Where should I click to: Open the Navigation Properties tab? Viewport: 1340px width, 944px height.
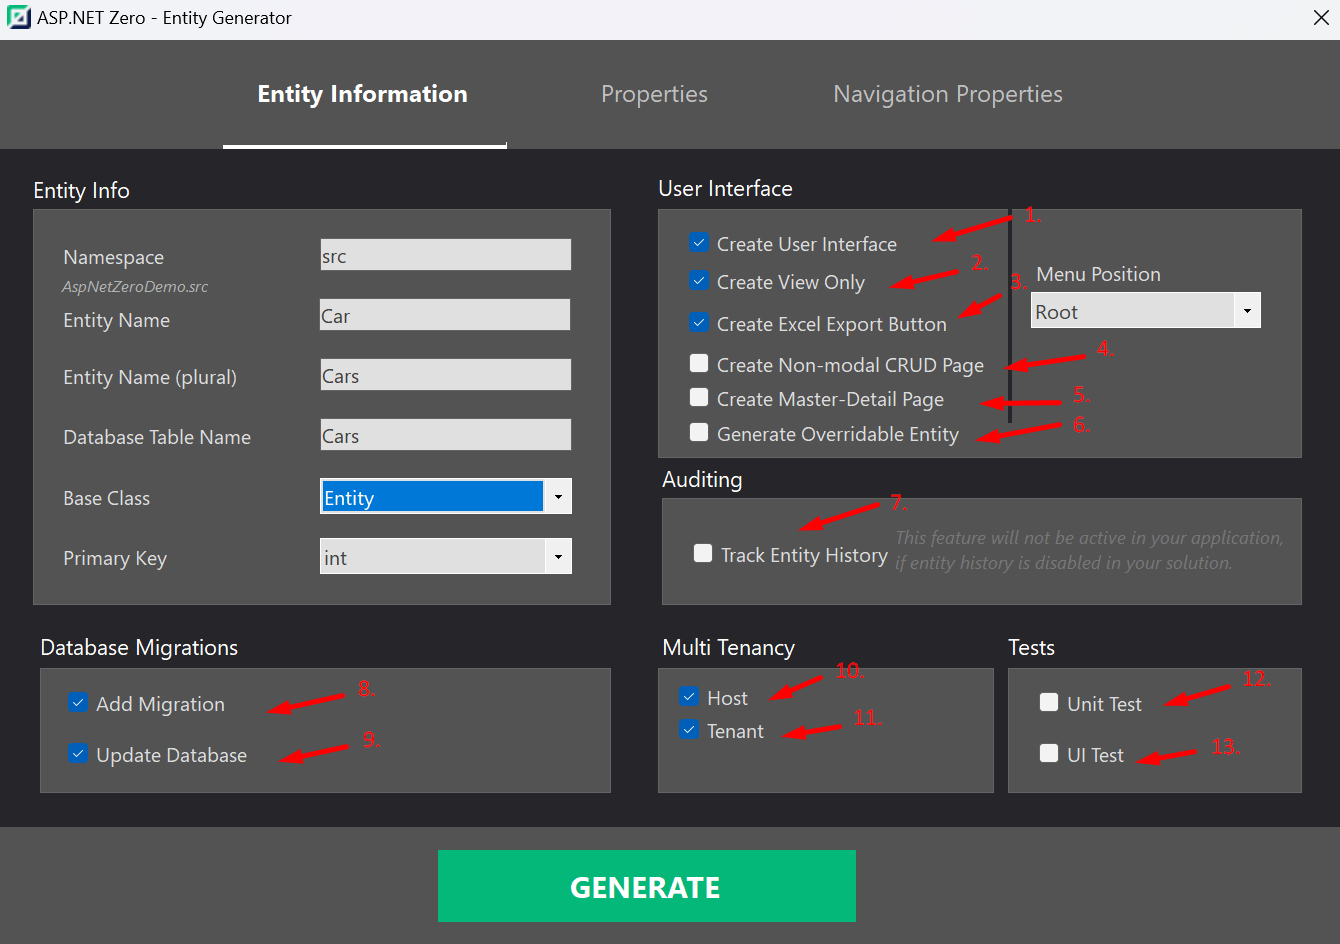pyautogui.click(x=946, y=94)
